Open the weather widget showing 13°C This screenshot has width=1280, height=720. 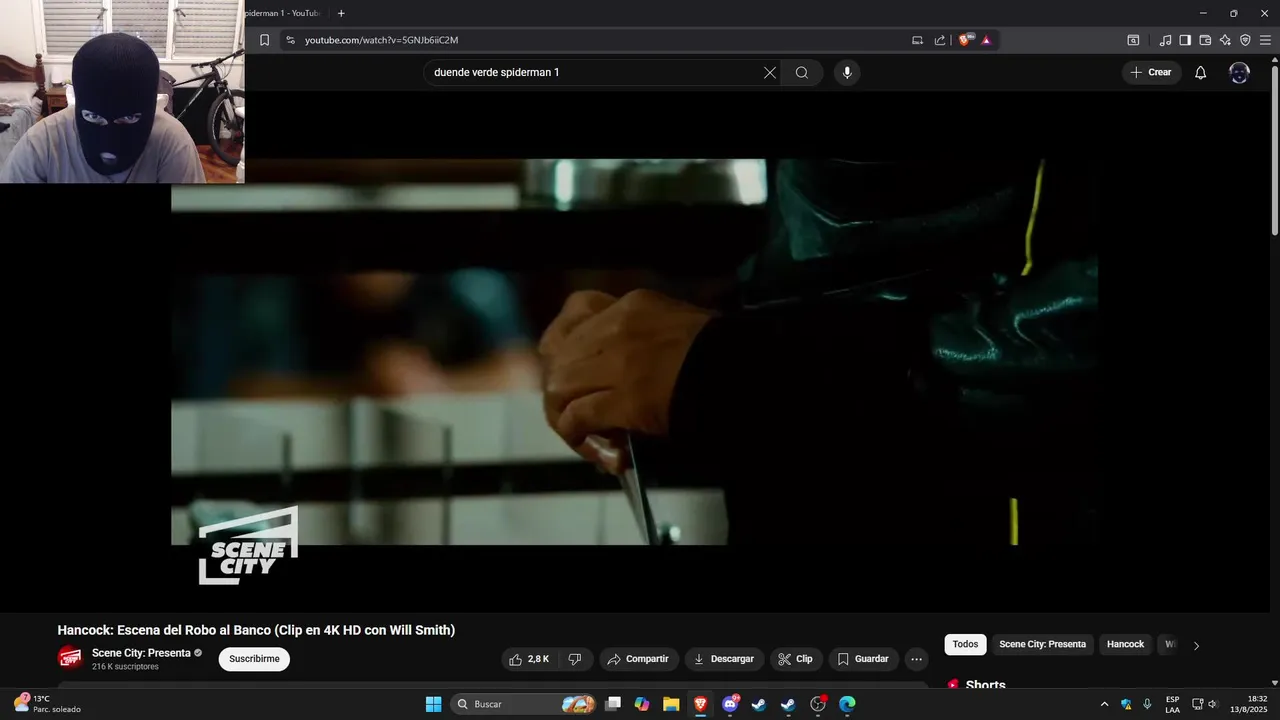click(x=48, y=704)
